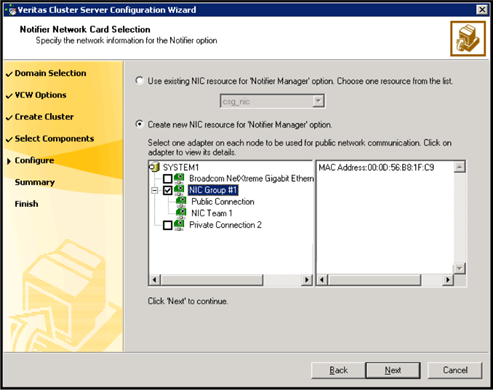
Task: Open the csg_nic resource dropdown
Action: point(318,101)
